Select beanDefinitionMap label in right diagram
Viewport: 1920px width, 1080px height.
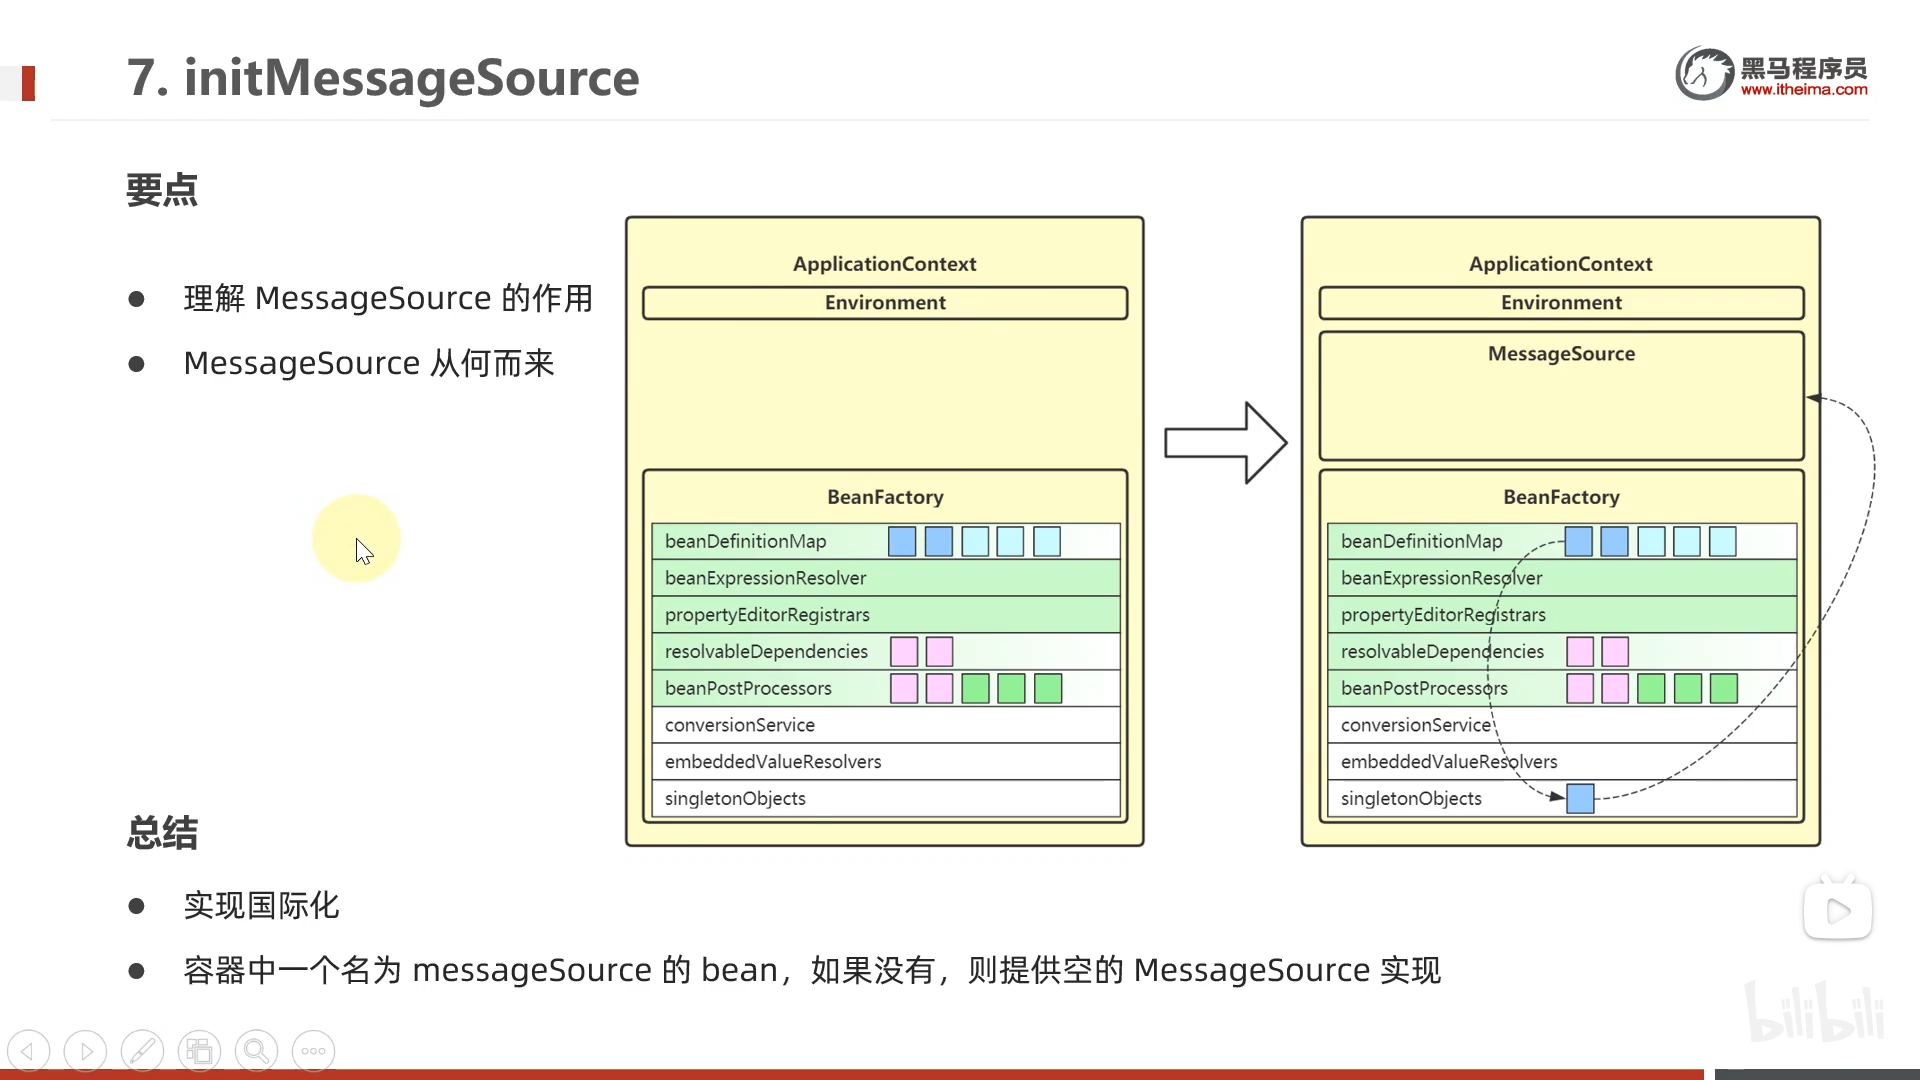1421,541
